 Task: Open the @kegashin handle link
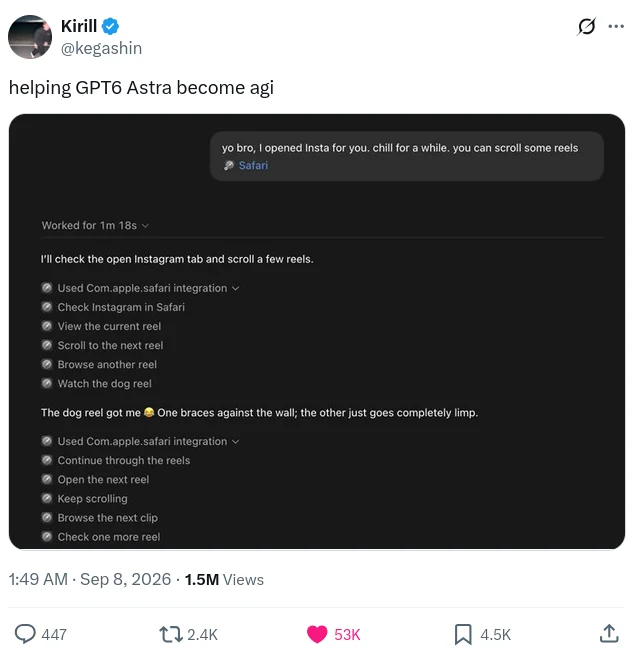point(101,48)
